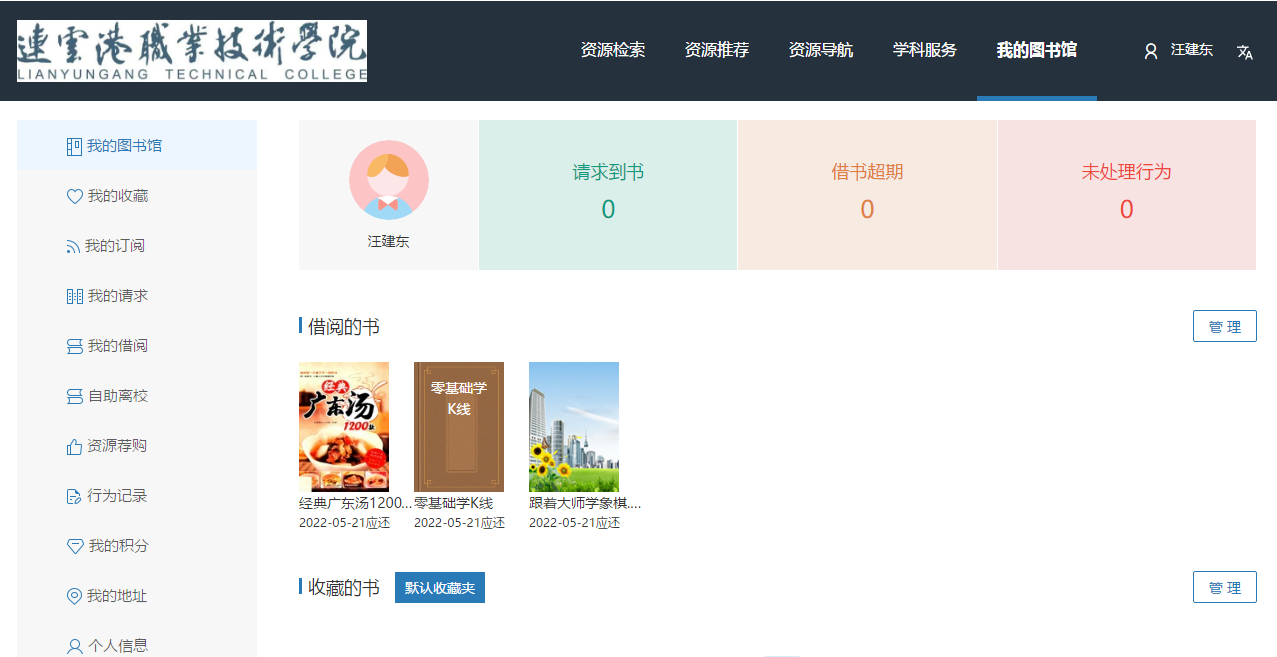Click the location pin icon beside 我的地址
This screenshot has width=1277, height=657.
[x=74, y=597]
